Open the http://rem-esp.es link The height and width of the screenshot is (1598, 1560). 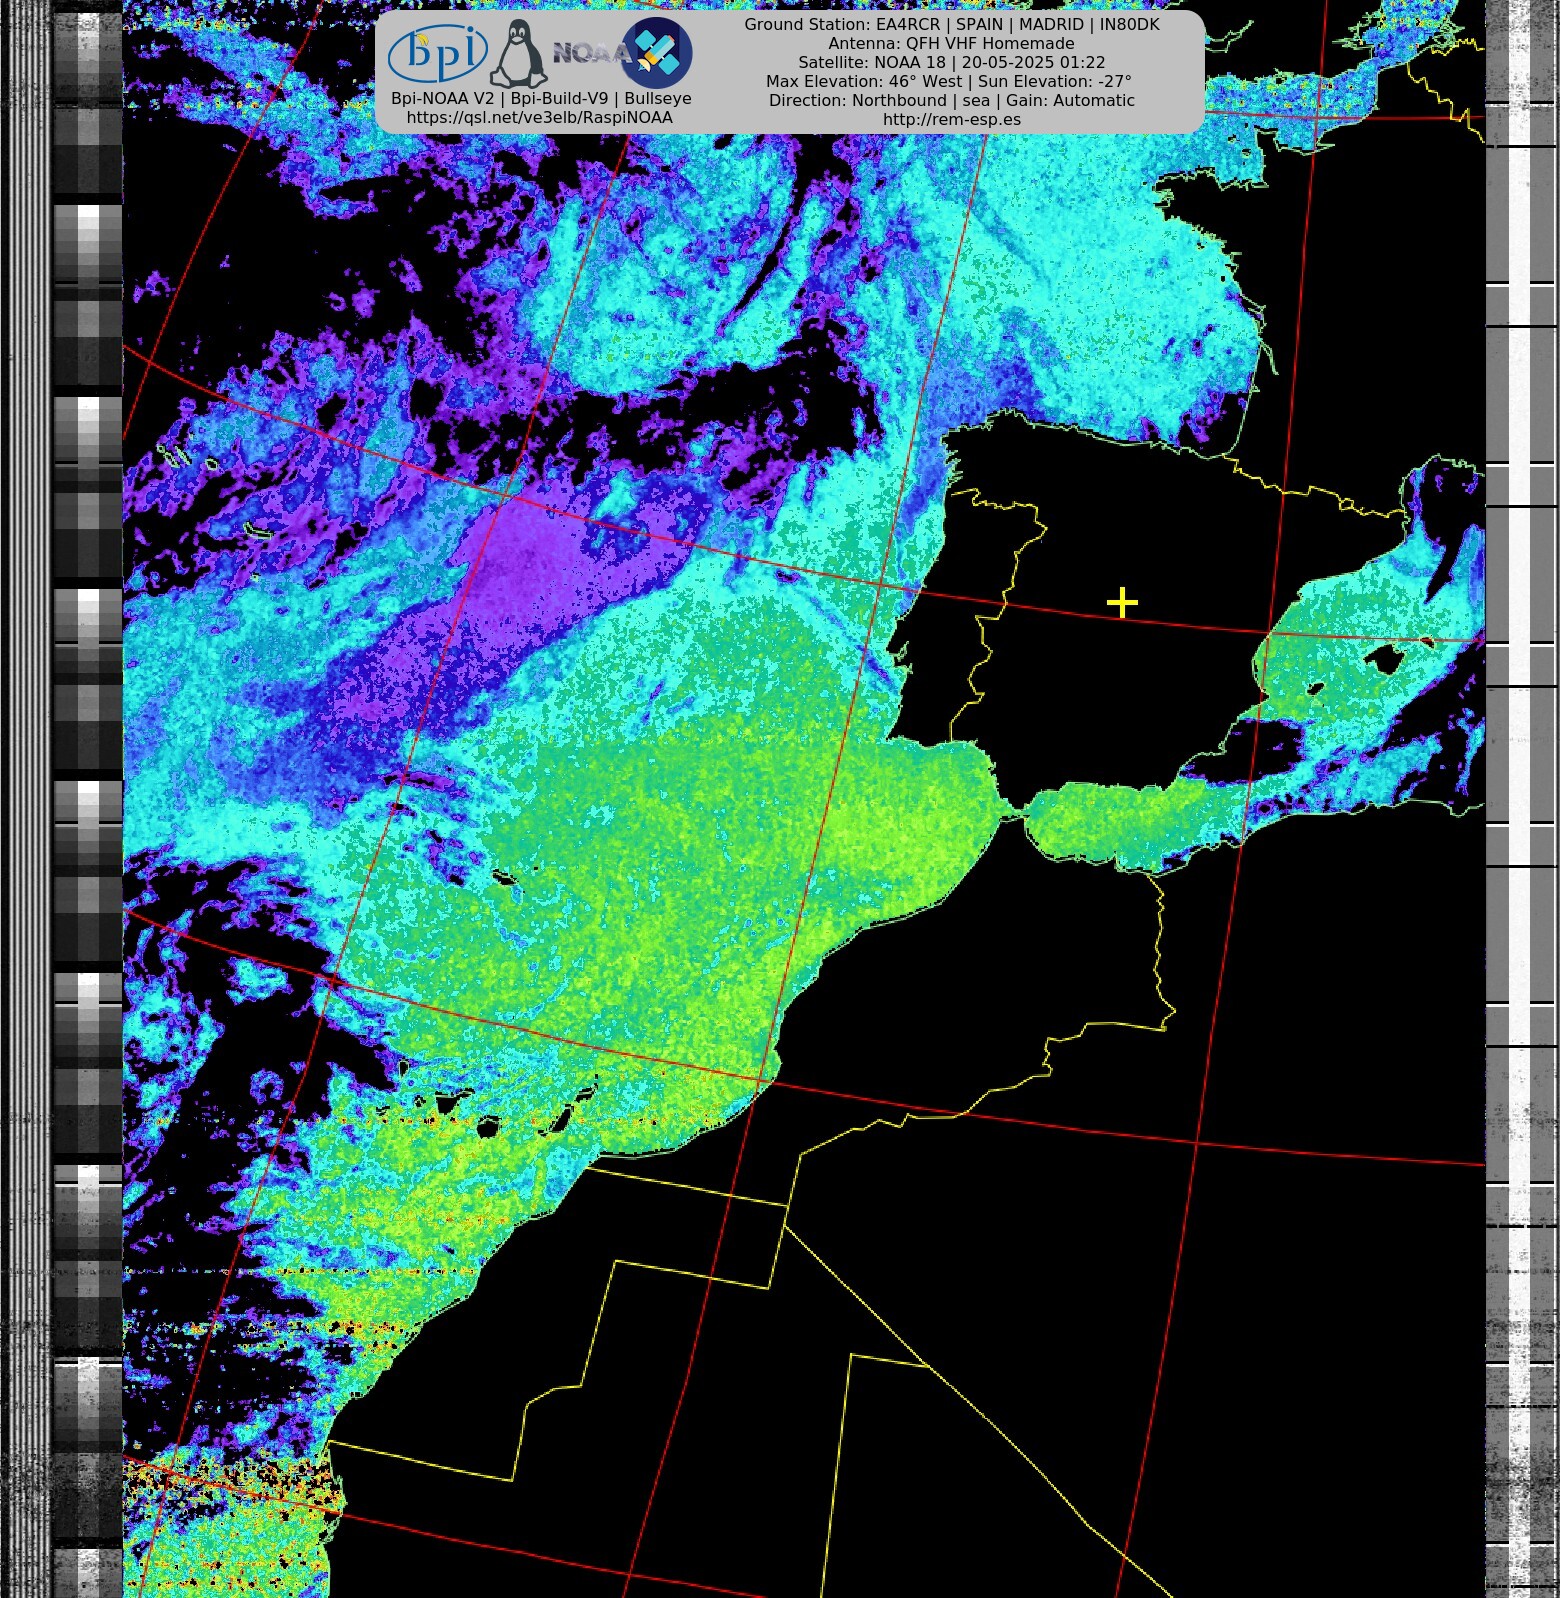pyautogui.click(x=952, y=119)
